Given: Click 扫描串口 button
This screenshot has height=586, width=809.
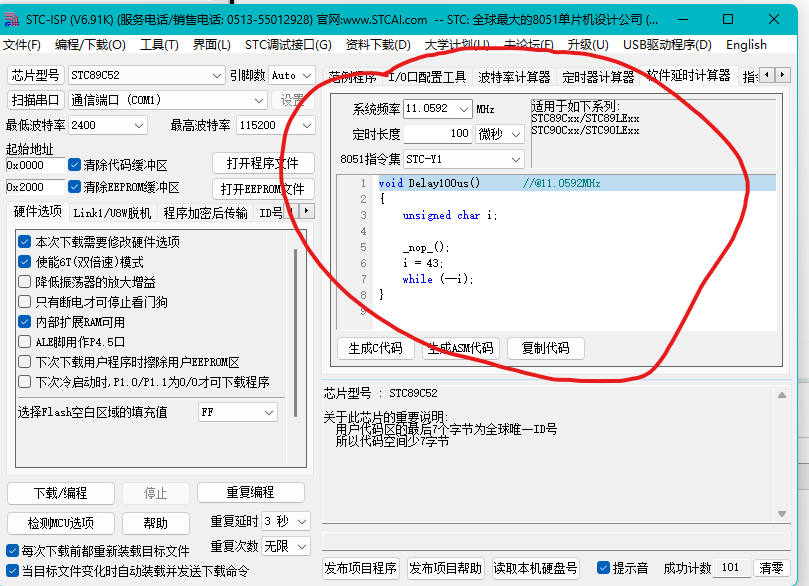Looking at the screenshot, I should point(35,100).
